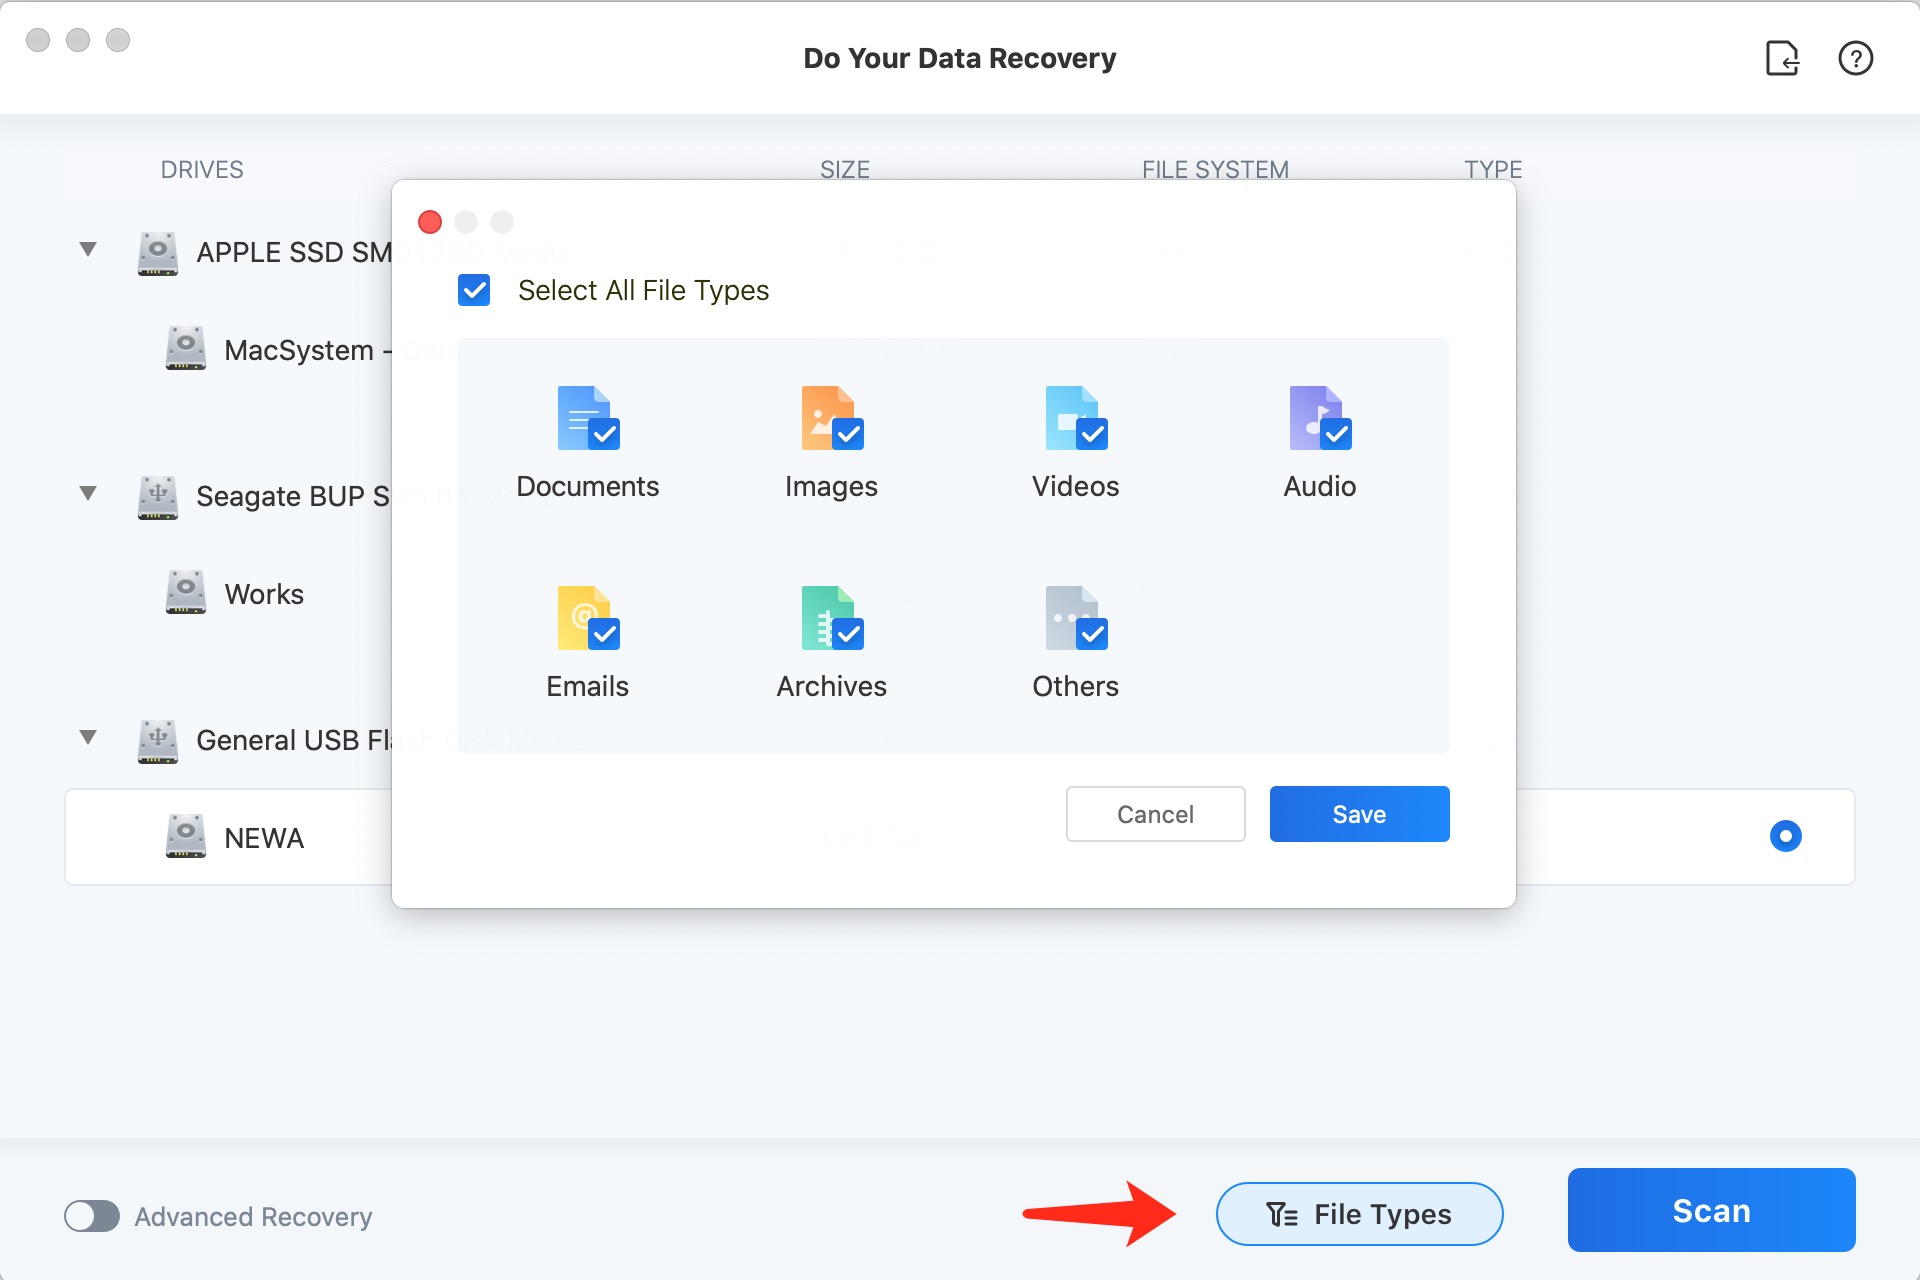Image resolution: width=1920 pixels, height=1280 pixels.
Task: Select the Archives file type icon
Action: pyautogui.click(x=832, y=618)
